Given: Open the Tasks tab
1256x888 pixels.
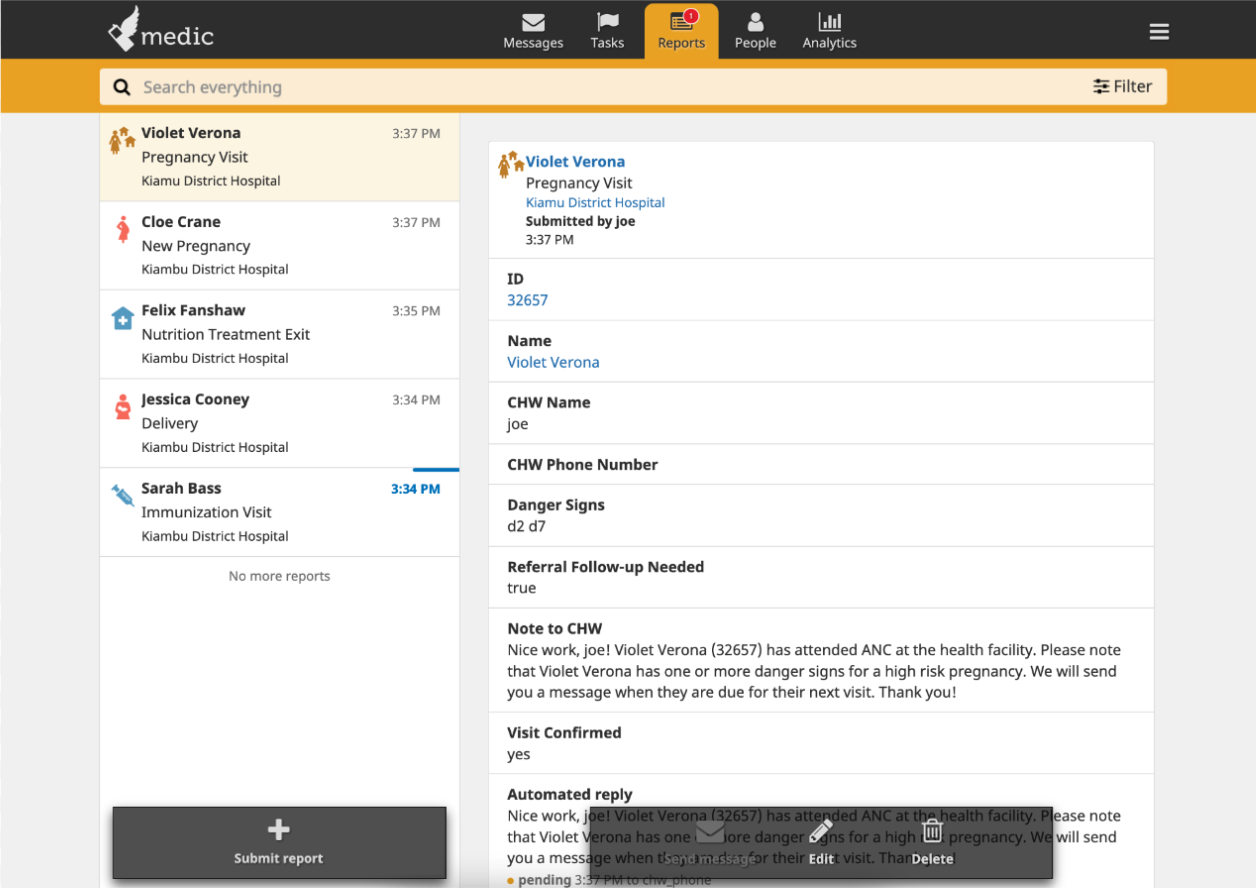Looking at the screenshot, I should (607, 31).
